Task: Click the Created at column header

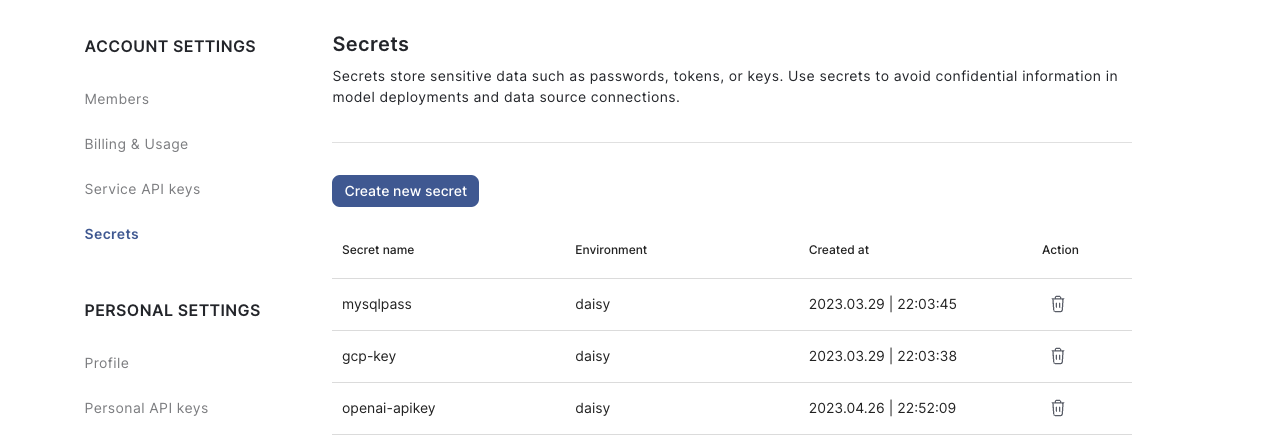Action: pyautogui.click(x=839, y=250)
